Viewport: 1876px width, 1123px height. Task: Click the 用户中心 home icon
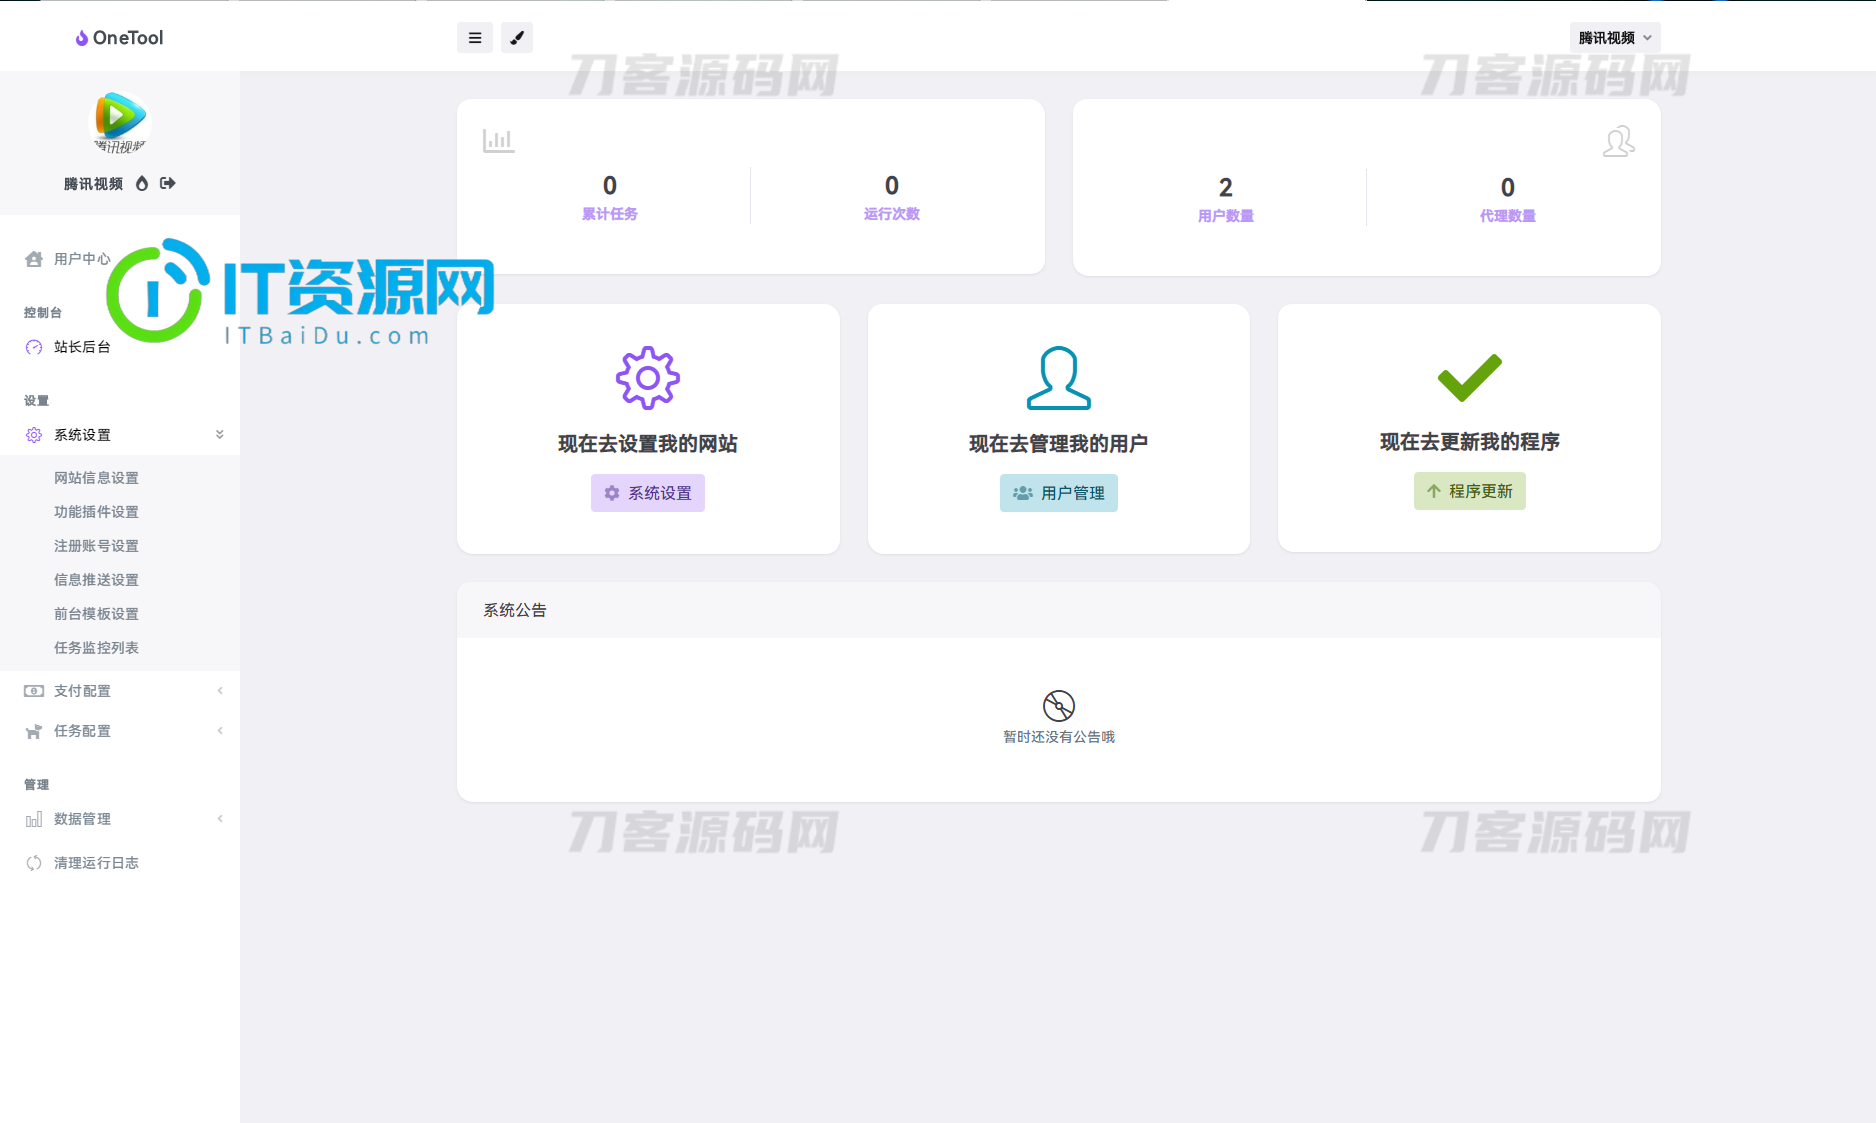point(34,259)
